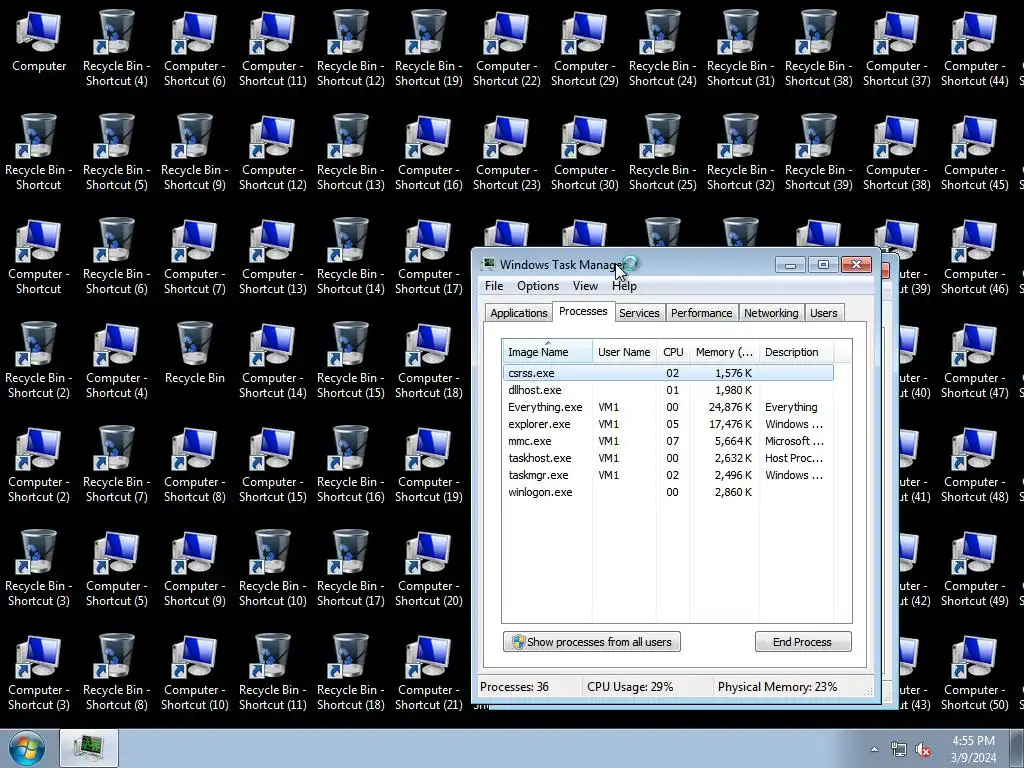Viewport: 1024px width, 768px height.
Task: Select Recycle Bin - Shortcut (24) icon
Action: point(662,47)
